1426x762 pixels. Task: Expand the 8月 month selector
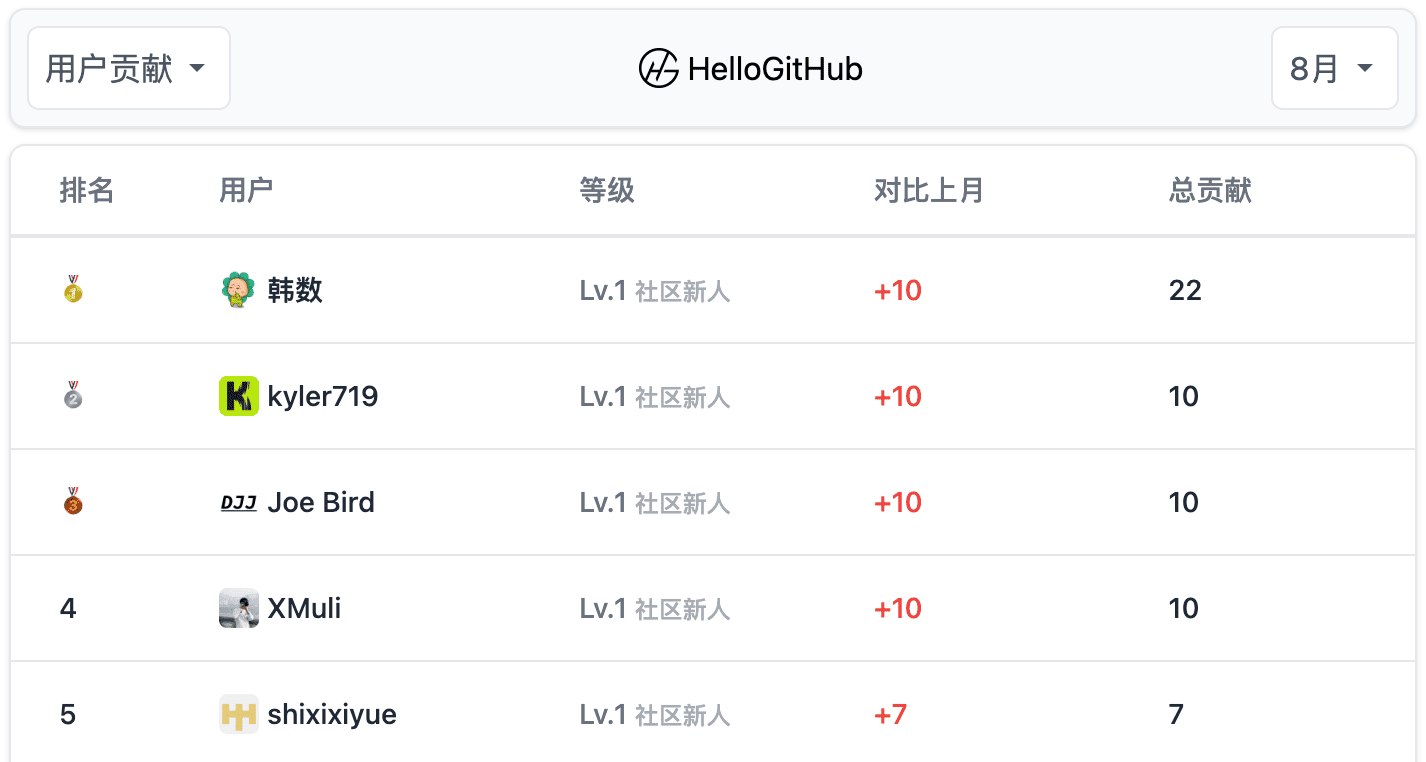pos(1333,69)
